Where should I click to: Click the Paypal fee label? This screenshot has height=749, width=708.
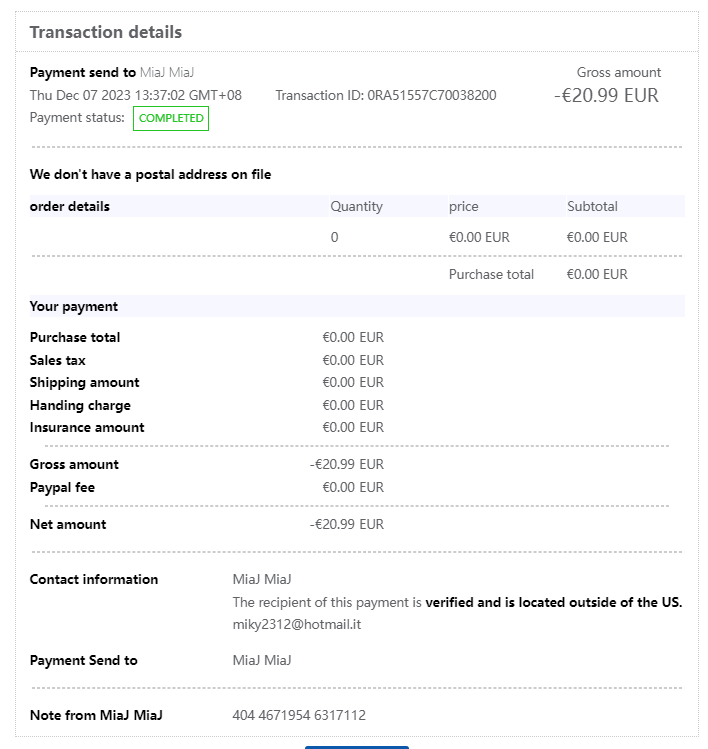(63, 487)
